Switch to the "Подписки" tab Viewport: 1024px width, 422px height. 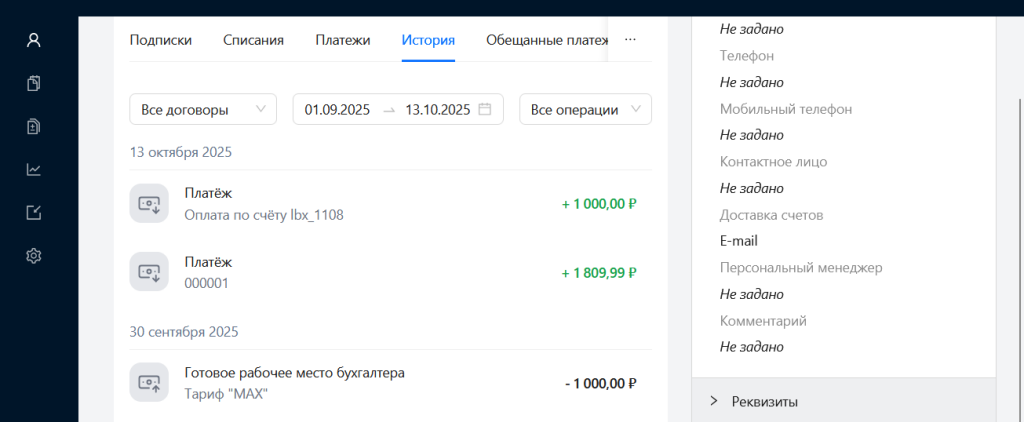tap(161, 40)
